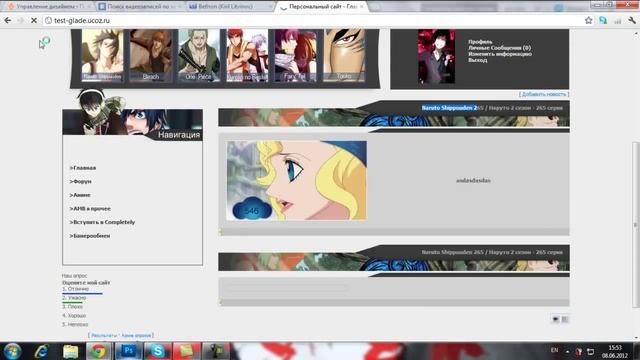Open the sticky notes taskbar icon
Screen dimensions: 640x360
pos(187,351)
